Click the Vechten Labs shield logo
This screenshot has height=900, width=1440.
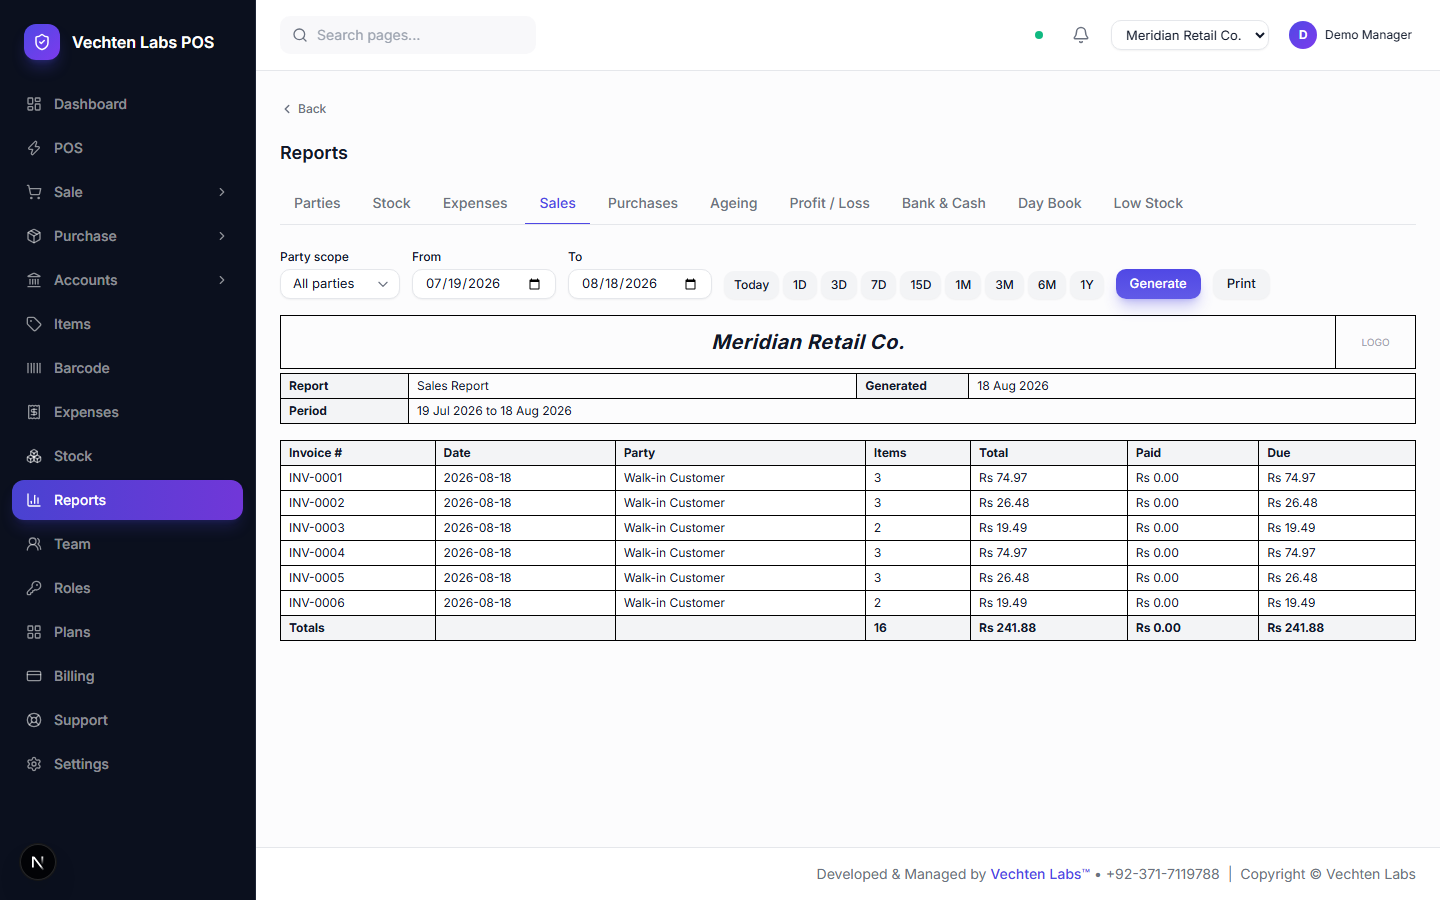42,42
